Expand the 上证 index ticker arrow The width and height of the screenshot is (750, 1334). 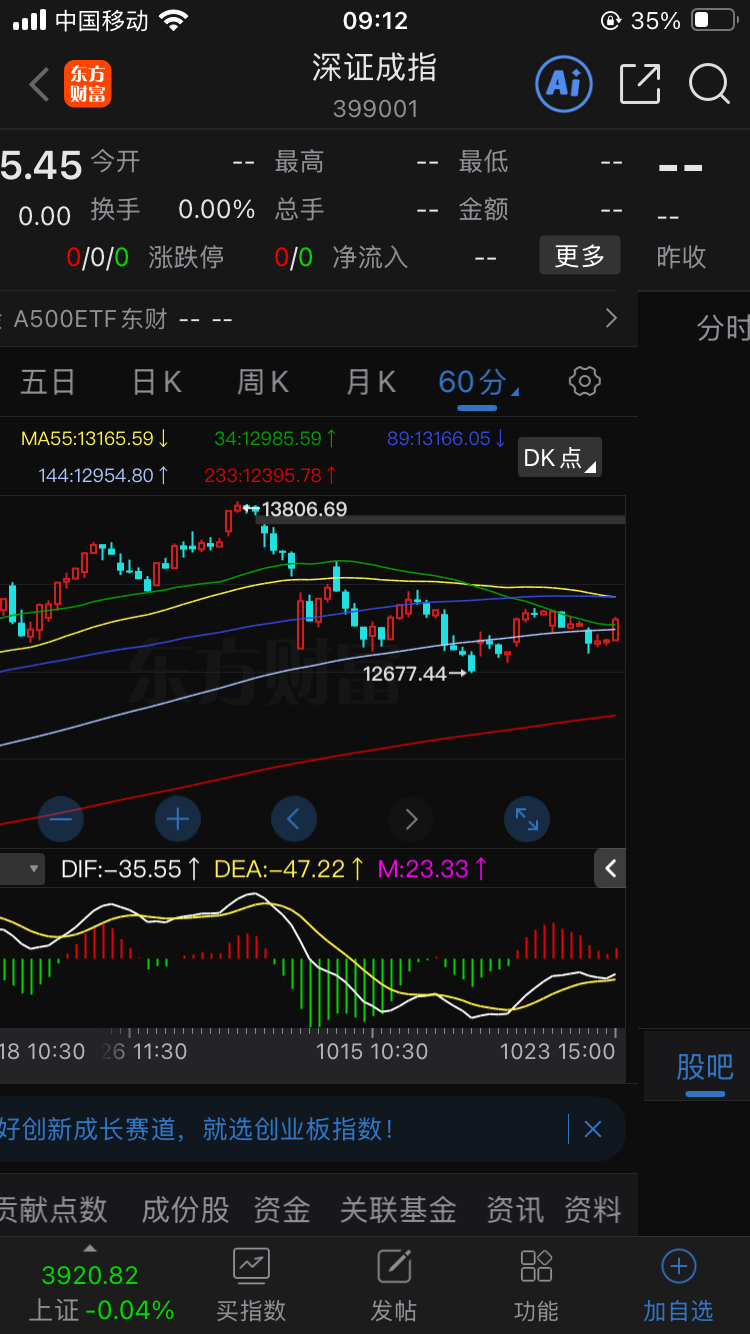pyautogui.click(x=90, y=1249)
